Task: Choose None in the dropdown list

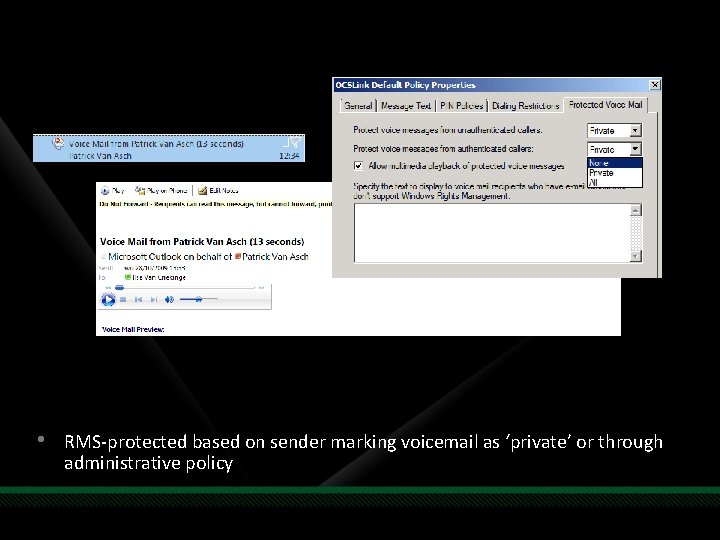Action: 614,163
